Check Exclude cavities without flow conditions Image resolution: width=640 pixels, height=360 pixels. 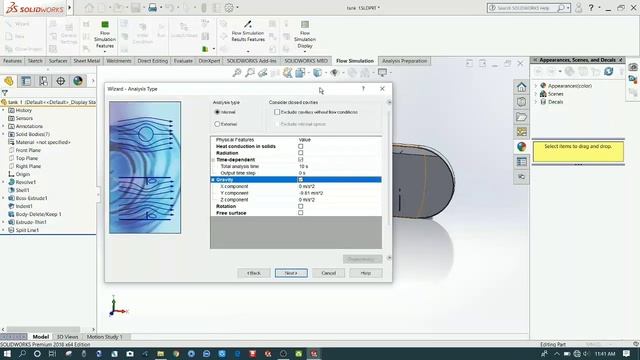click(277, 112)
